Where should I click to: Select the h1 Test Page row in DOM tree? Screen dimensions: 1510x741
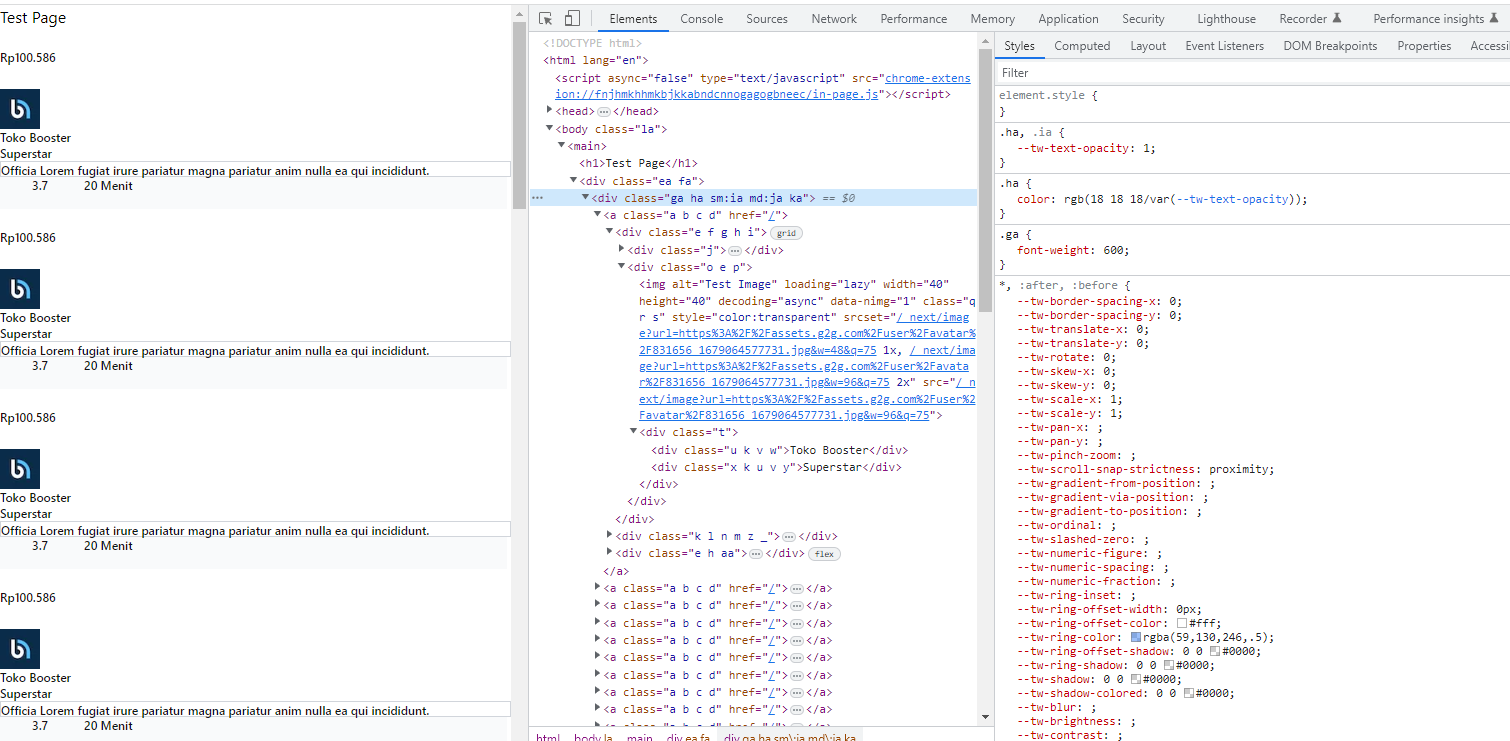point(638,163)
